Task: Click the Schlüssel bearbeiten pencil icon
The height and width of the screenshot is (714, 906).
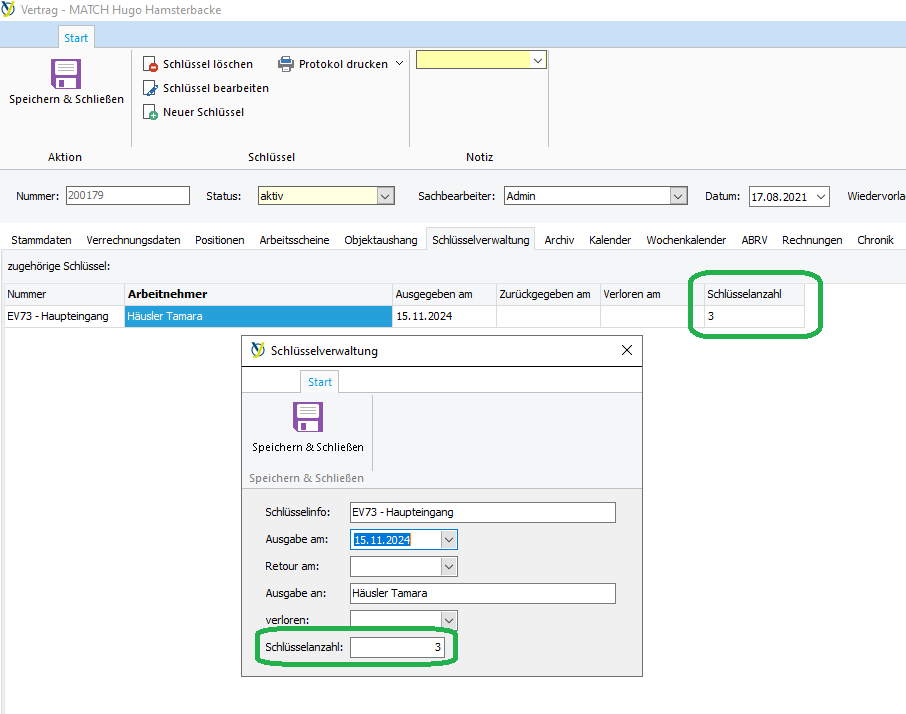Action: click(151, 88)
